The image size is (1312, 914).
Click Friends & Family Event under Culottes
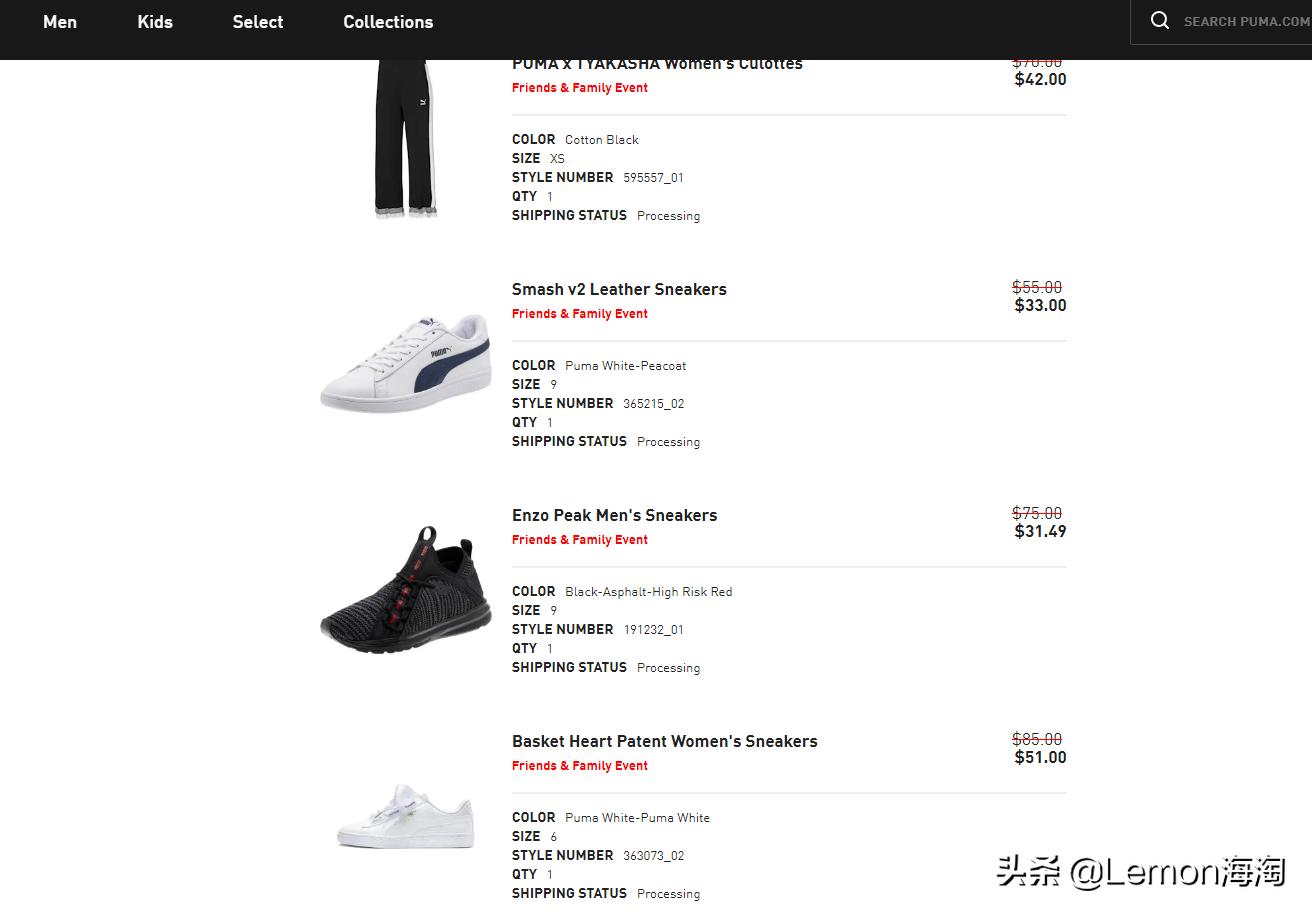pyautogui.click(x=580, y=88)
